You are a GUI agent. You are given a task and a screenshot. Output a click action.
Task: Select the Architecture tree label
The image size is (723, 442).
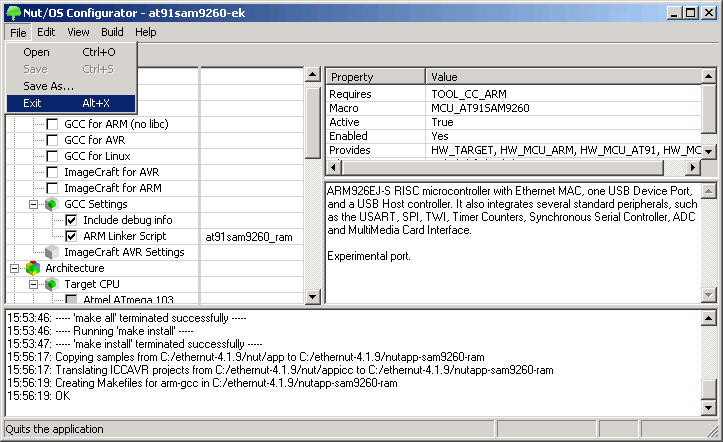coord(75,268)
